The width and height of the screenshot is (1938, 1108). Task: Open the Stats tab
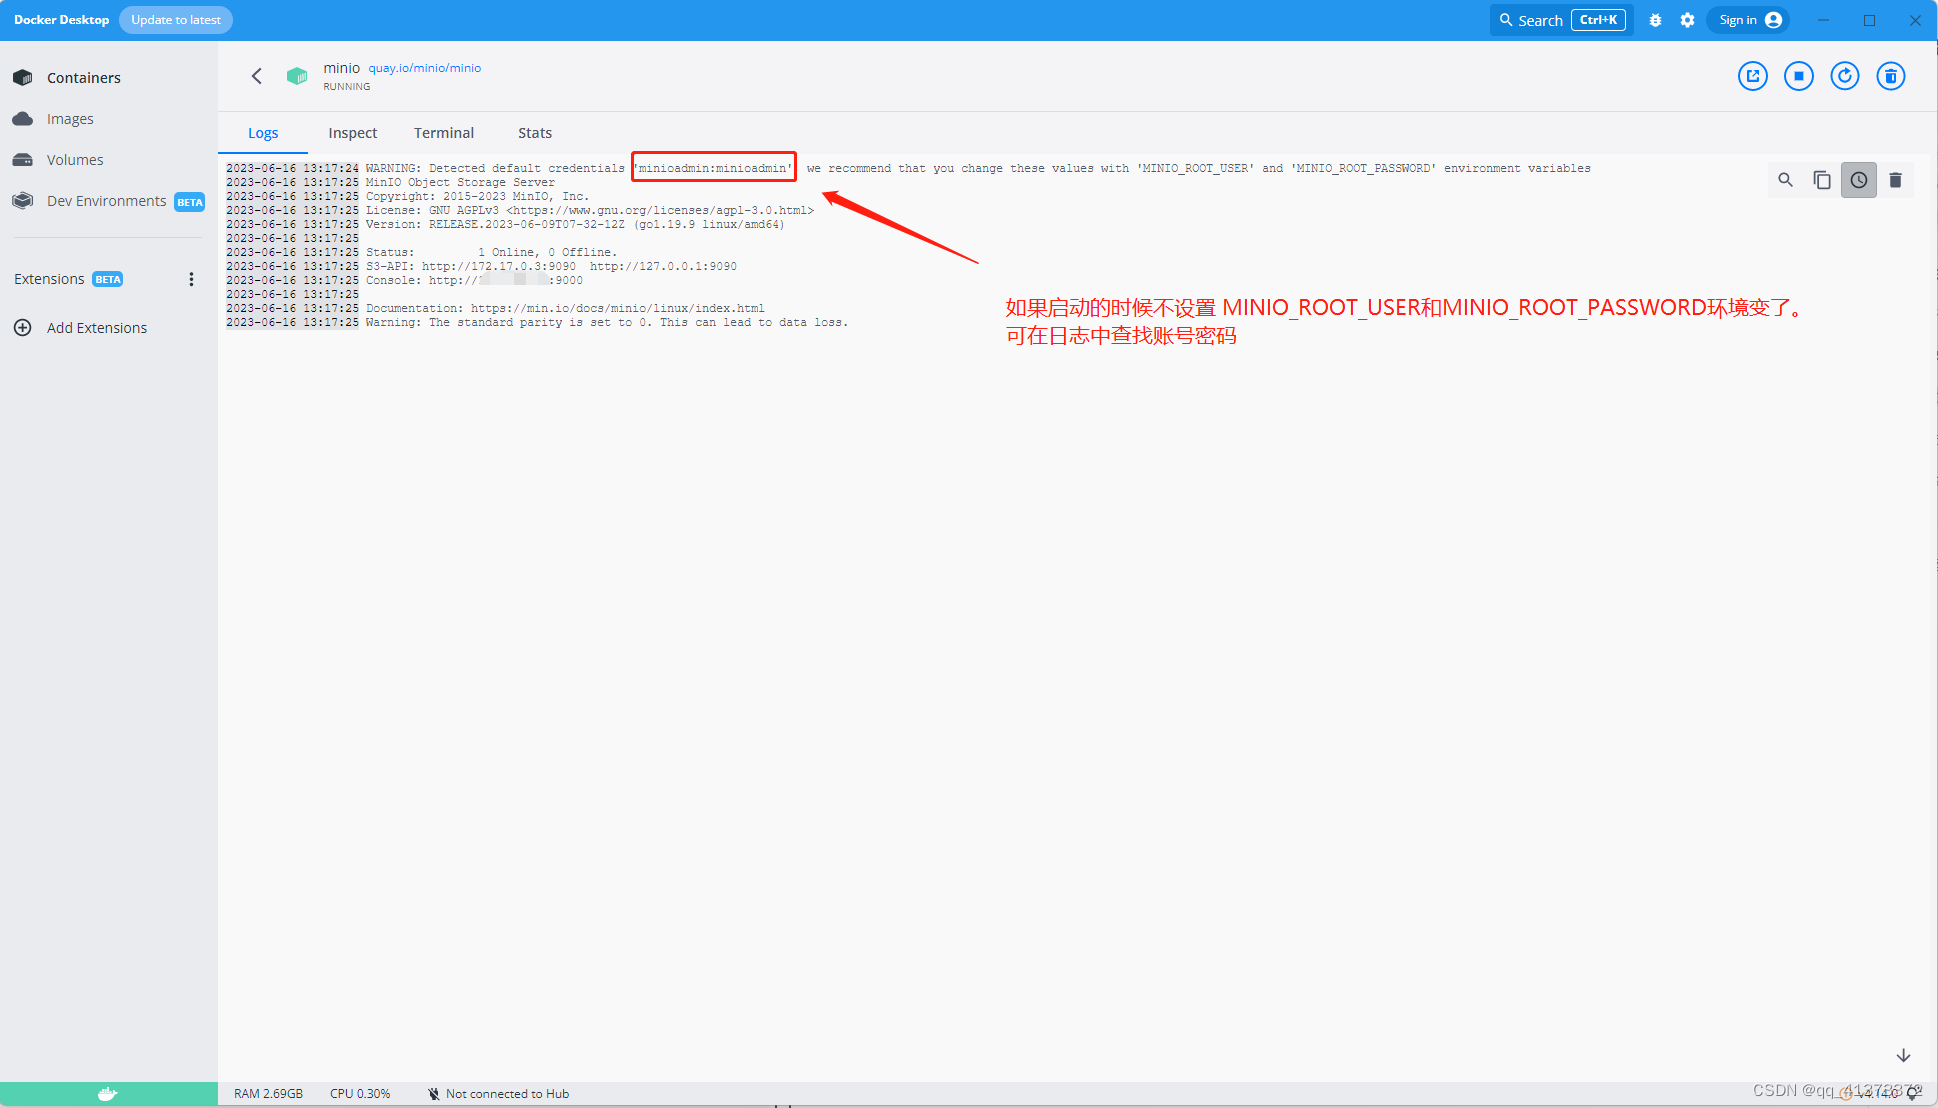(x=534, y=133)
